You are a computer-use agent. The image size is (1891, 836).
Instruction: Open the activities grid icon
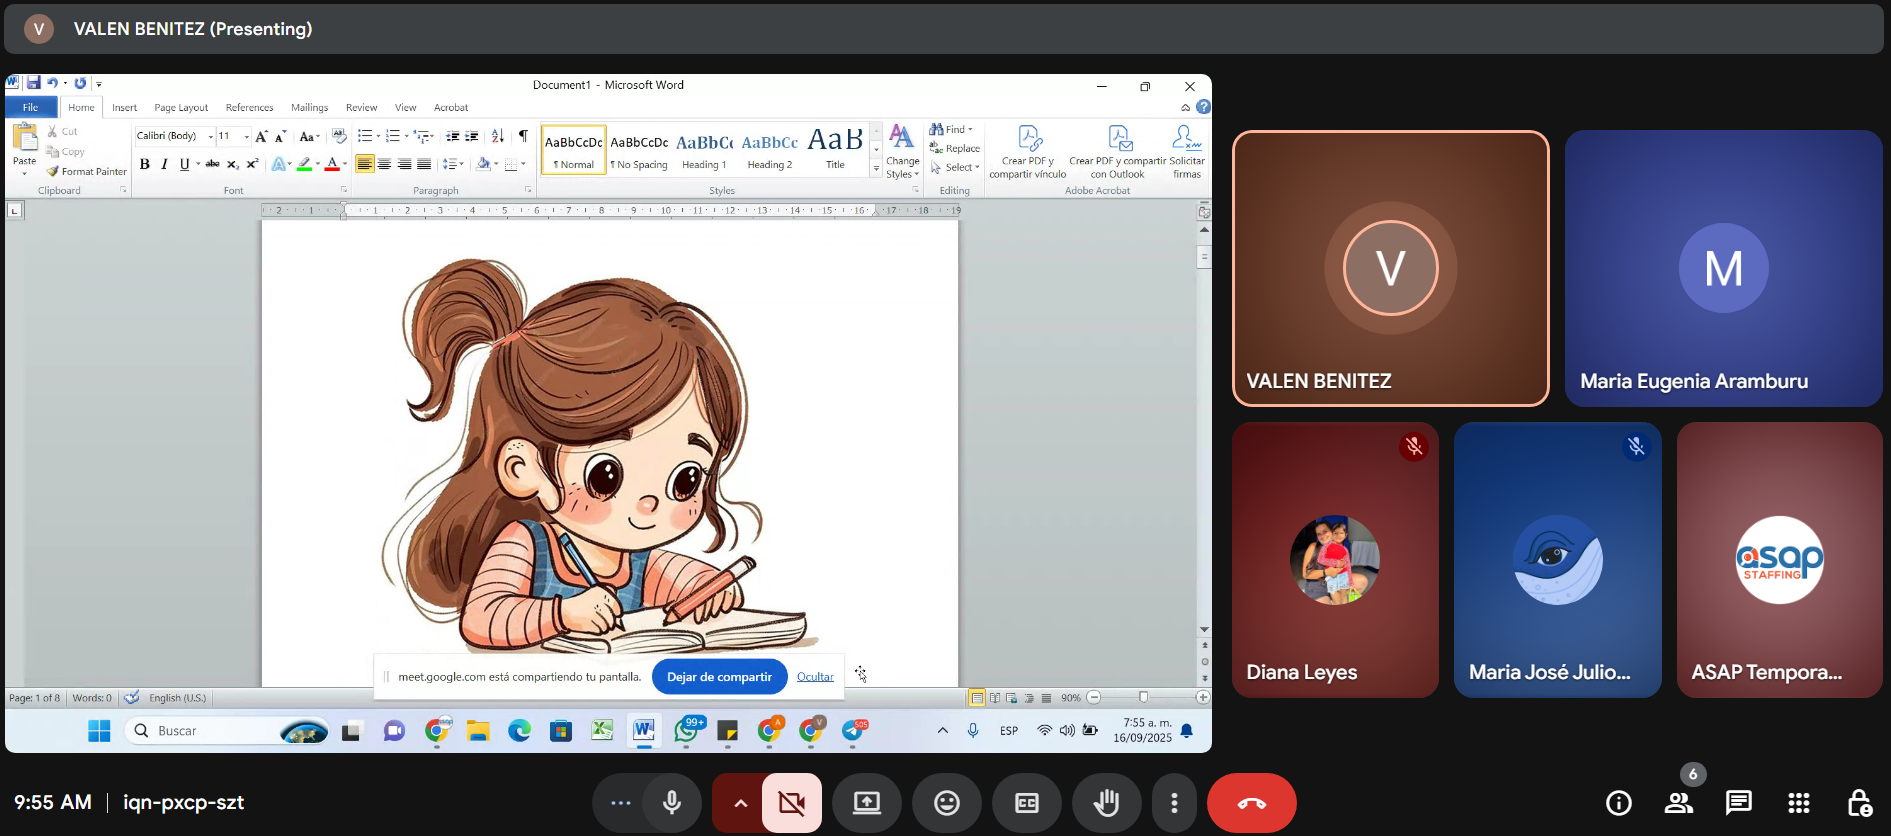tap(1798, 803)
